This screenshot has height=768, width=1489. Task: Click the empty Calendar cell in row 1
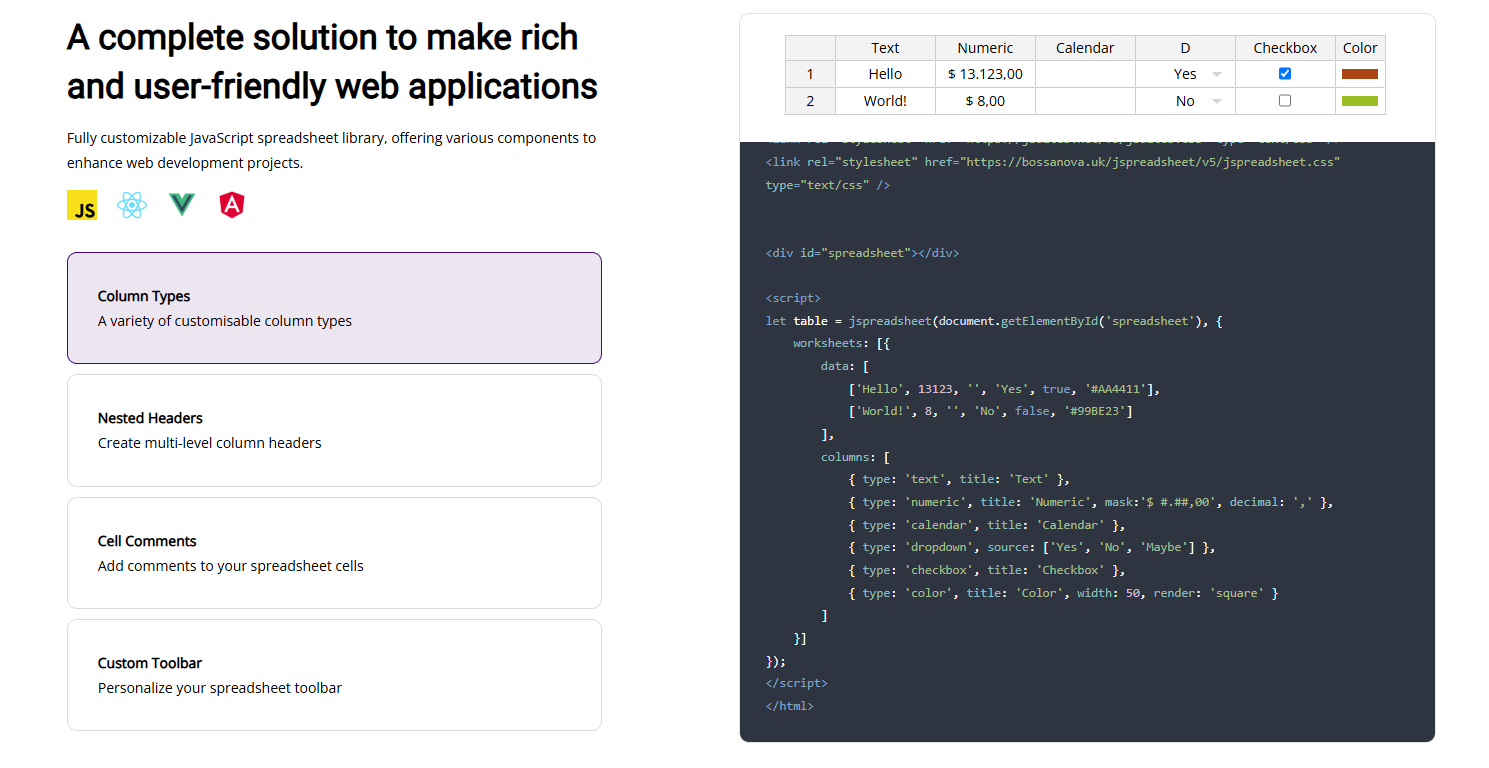[x=1085, y=74]
